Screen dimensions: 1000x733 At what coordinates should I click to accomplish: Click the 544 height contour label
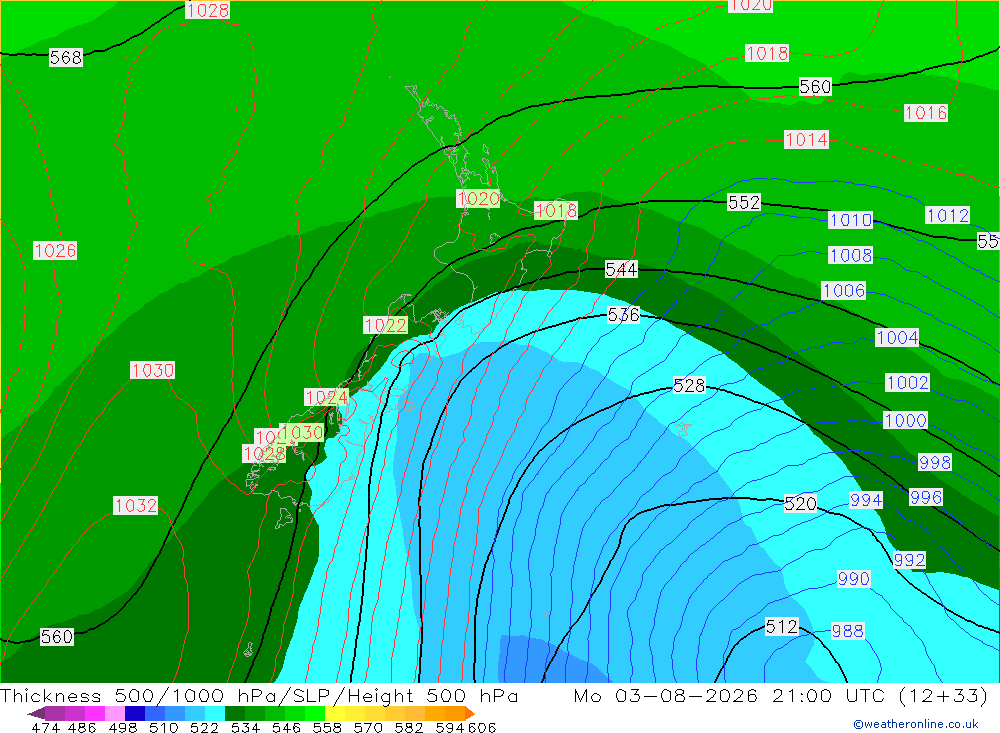621,270
